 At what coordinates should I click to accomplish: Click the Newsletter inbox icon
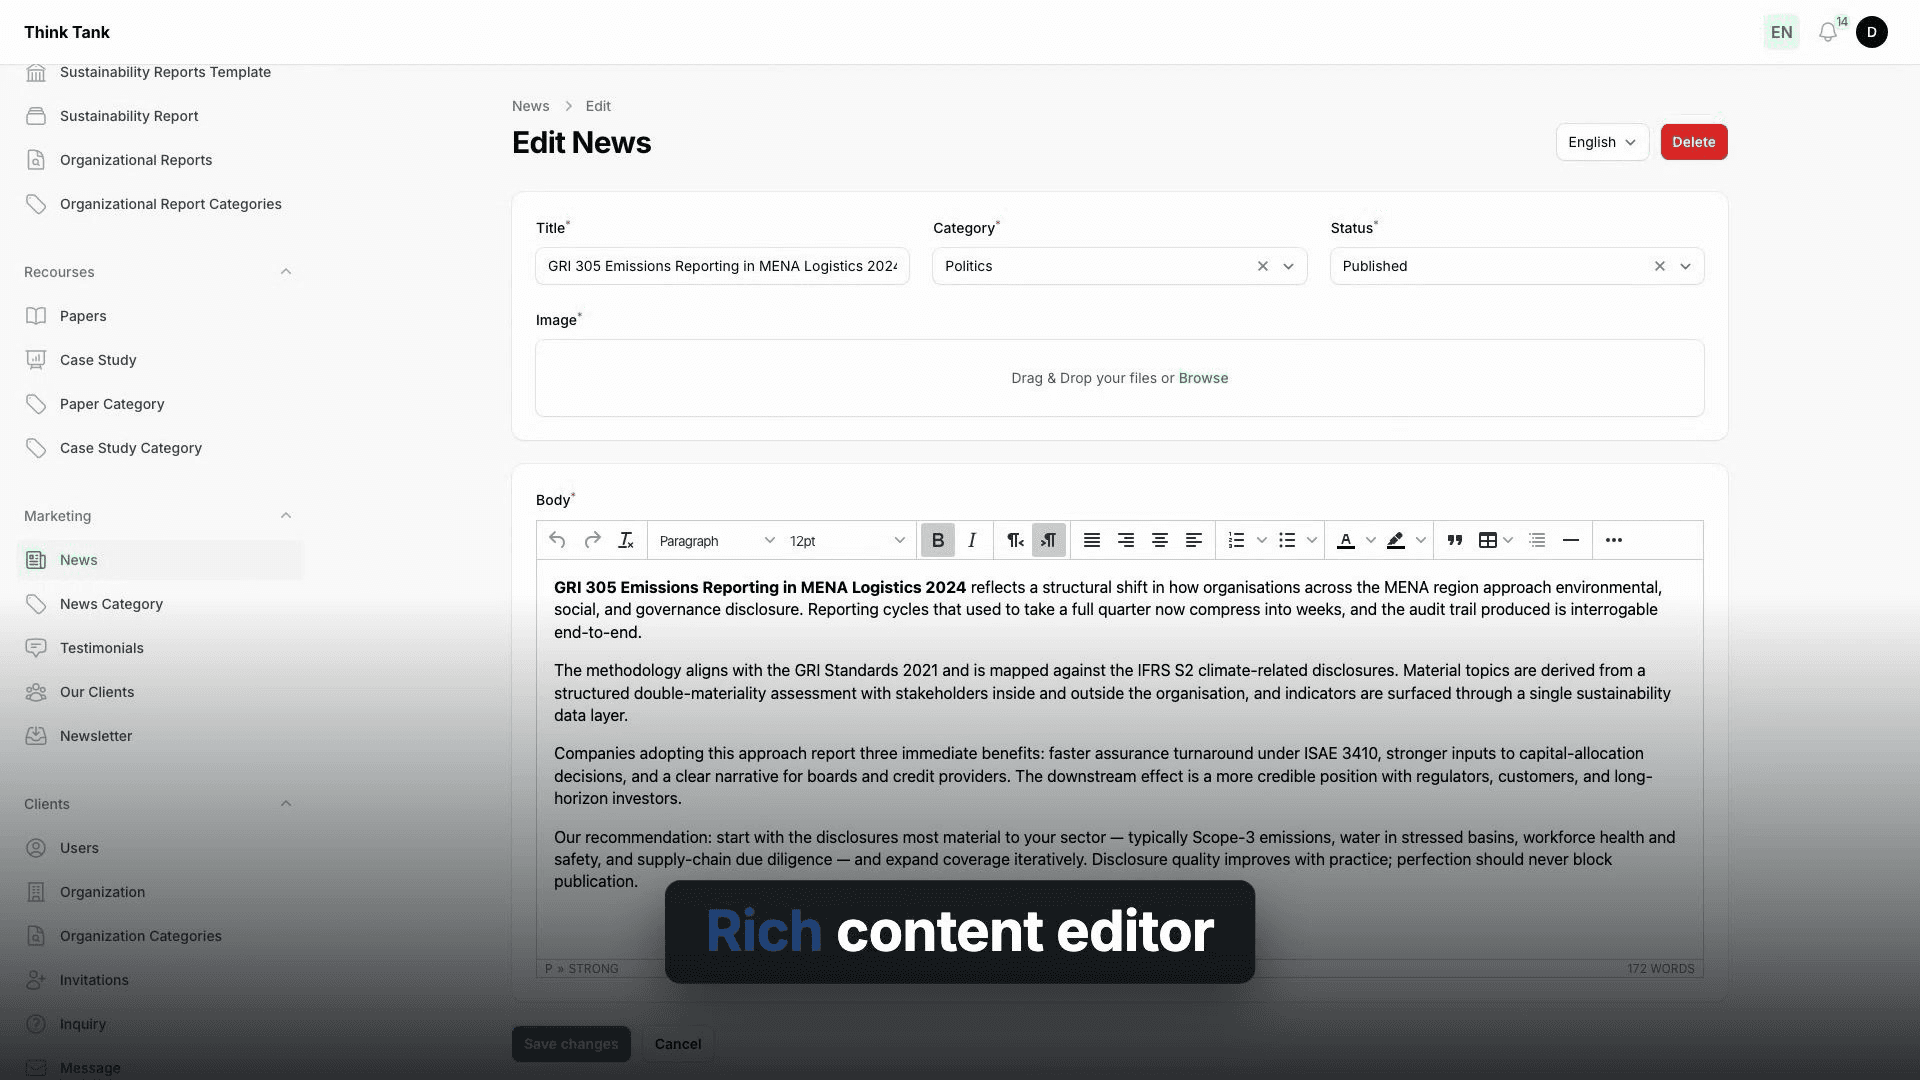click(x=36, y=736)
